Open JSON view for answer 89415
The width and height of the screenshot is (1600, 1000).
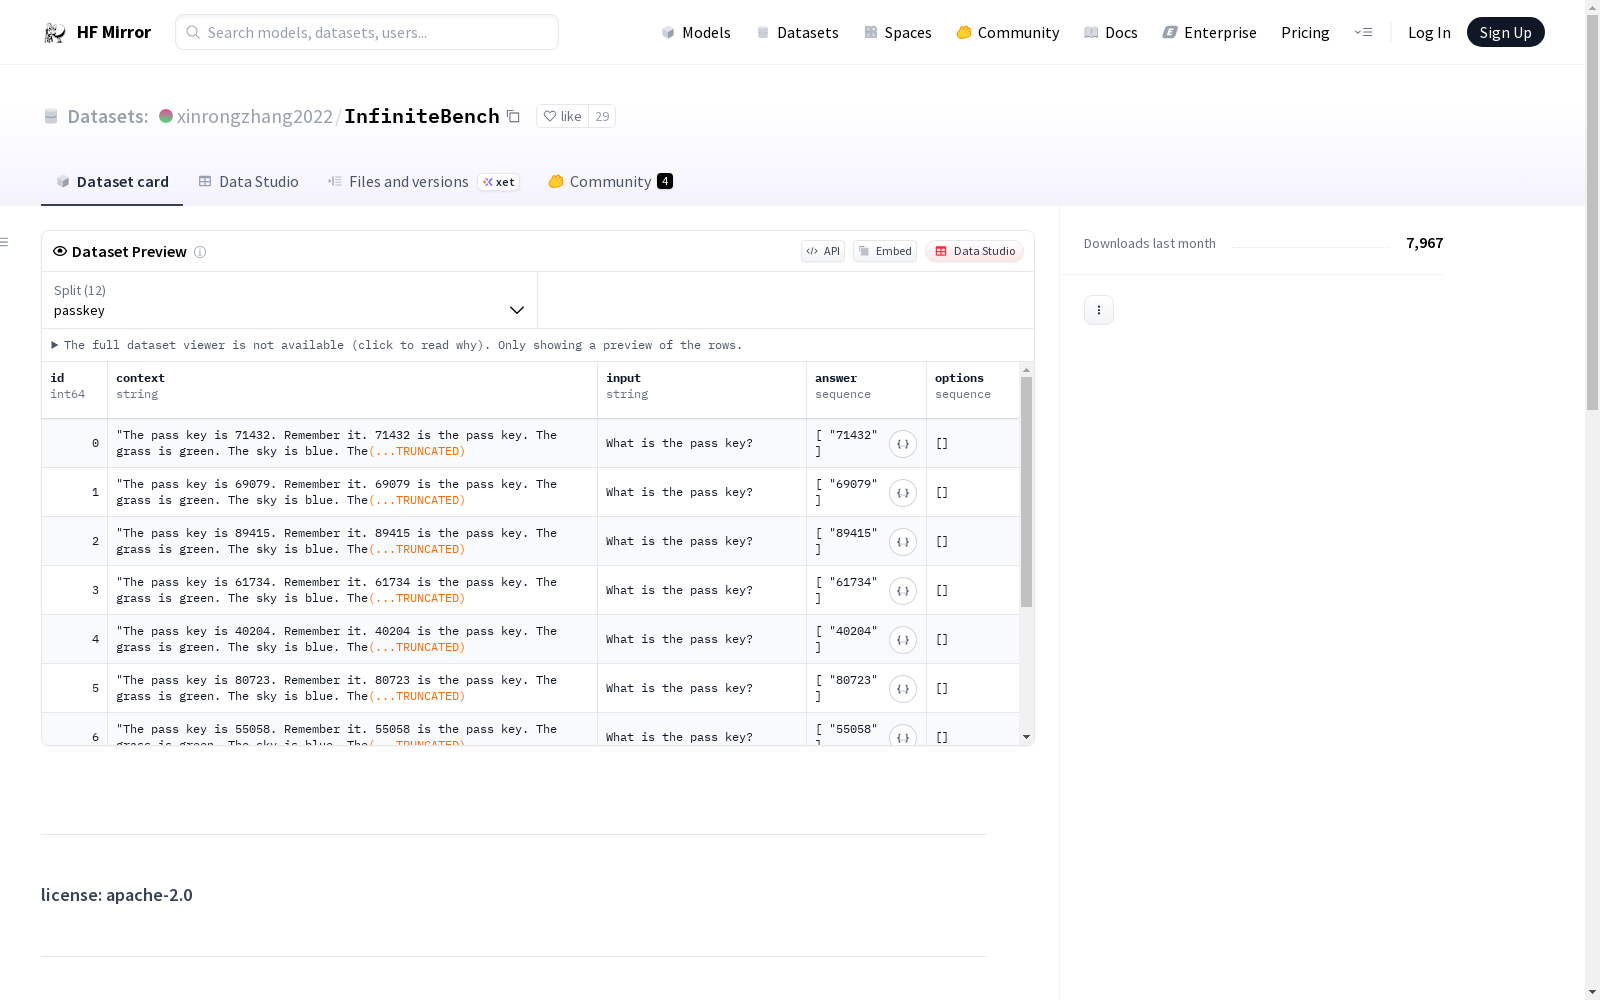(x=902, y=542)
